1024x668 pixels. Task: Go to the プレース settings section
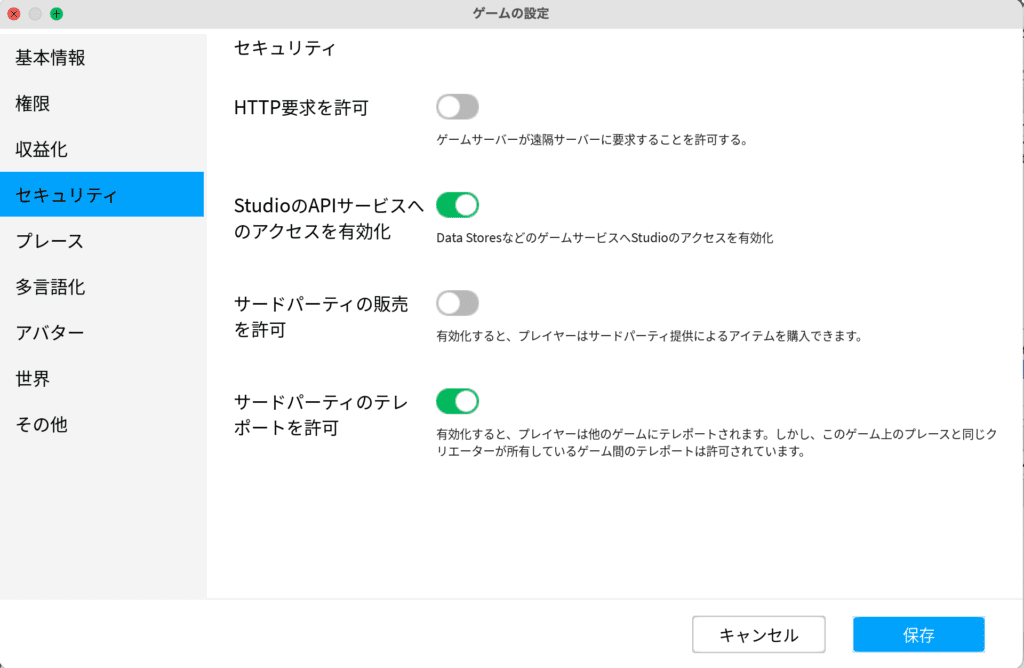click(49, 241)
